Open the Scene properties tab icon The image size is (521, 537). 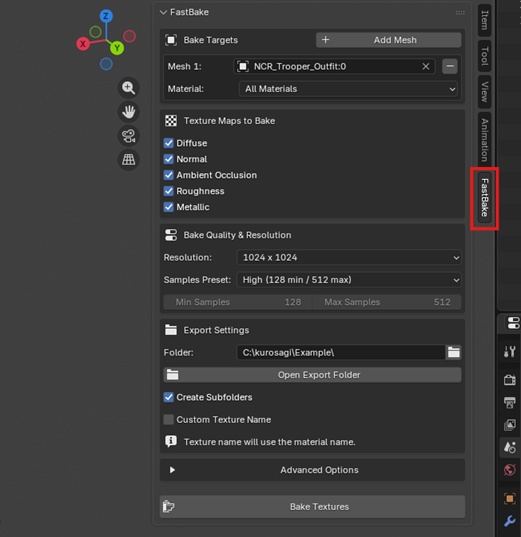[x=509, y=447]
